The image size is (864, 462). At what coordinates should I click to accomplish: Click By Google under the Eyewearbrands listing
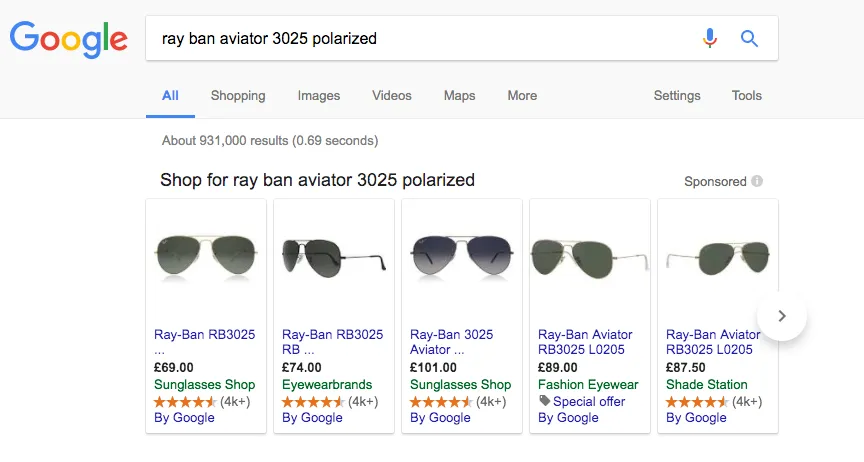tap(312, 417)
